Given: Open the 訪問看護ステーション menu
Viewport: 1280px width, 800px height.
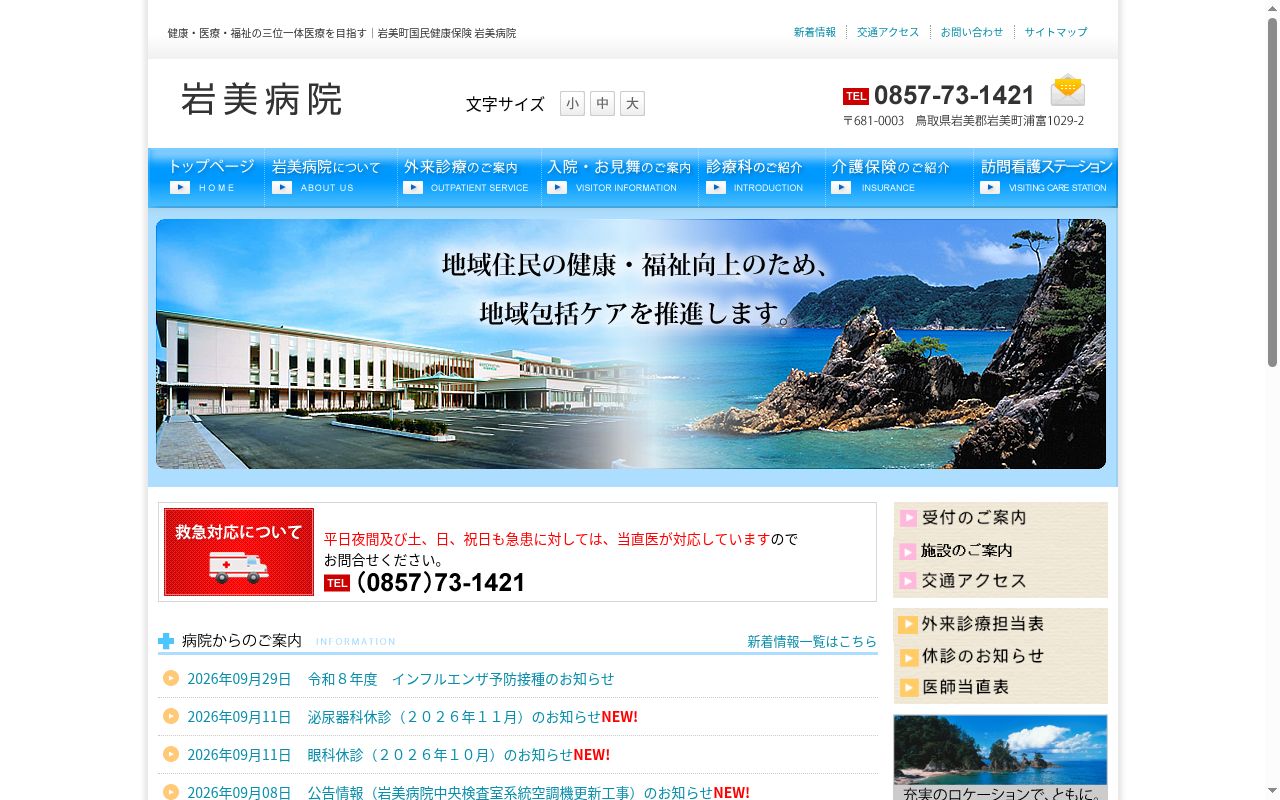Looking at the screenshot, I should pos(1046,177).
